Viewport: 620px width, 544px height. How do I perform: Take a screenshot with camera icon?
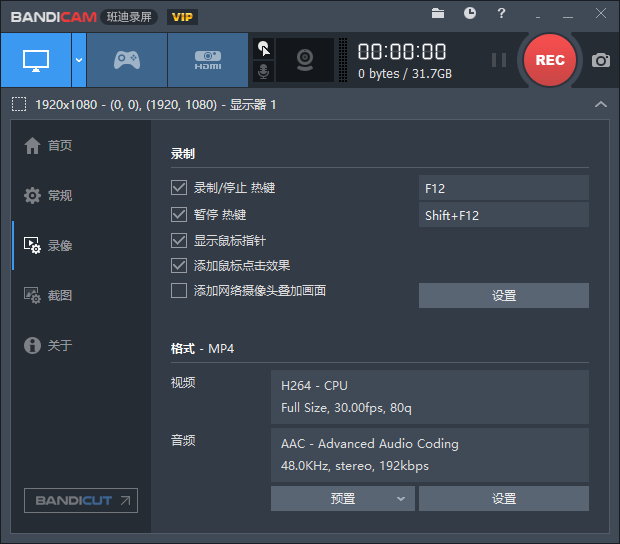(x=601, y=60)
